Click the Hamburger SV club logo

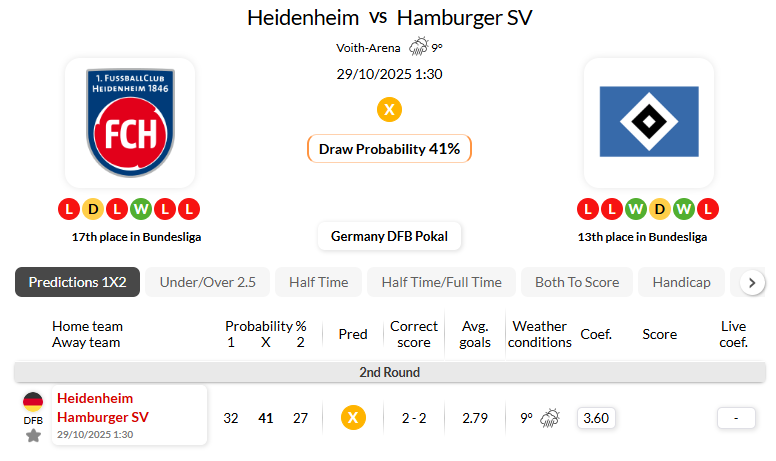[x=648, y=122]
